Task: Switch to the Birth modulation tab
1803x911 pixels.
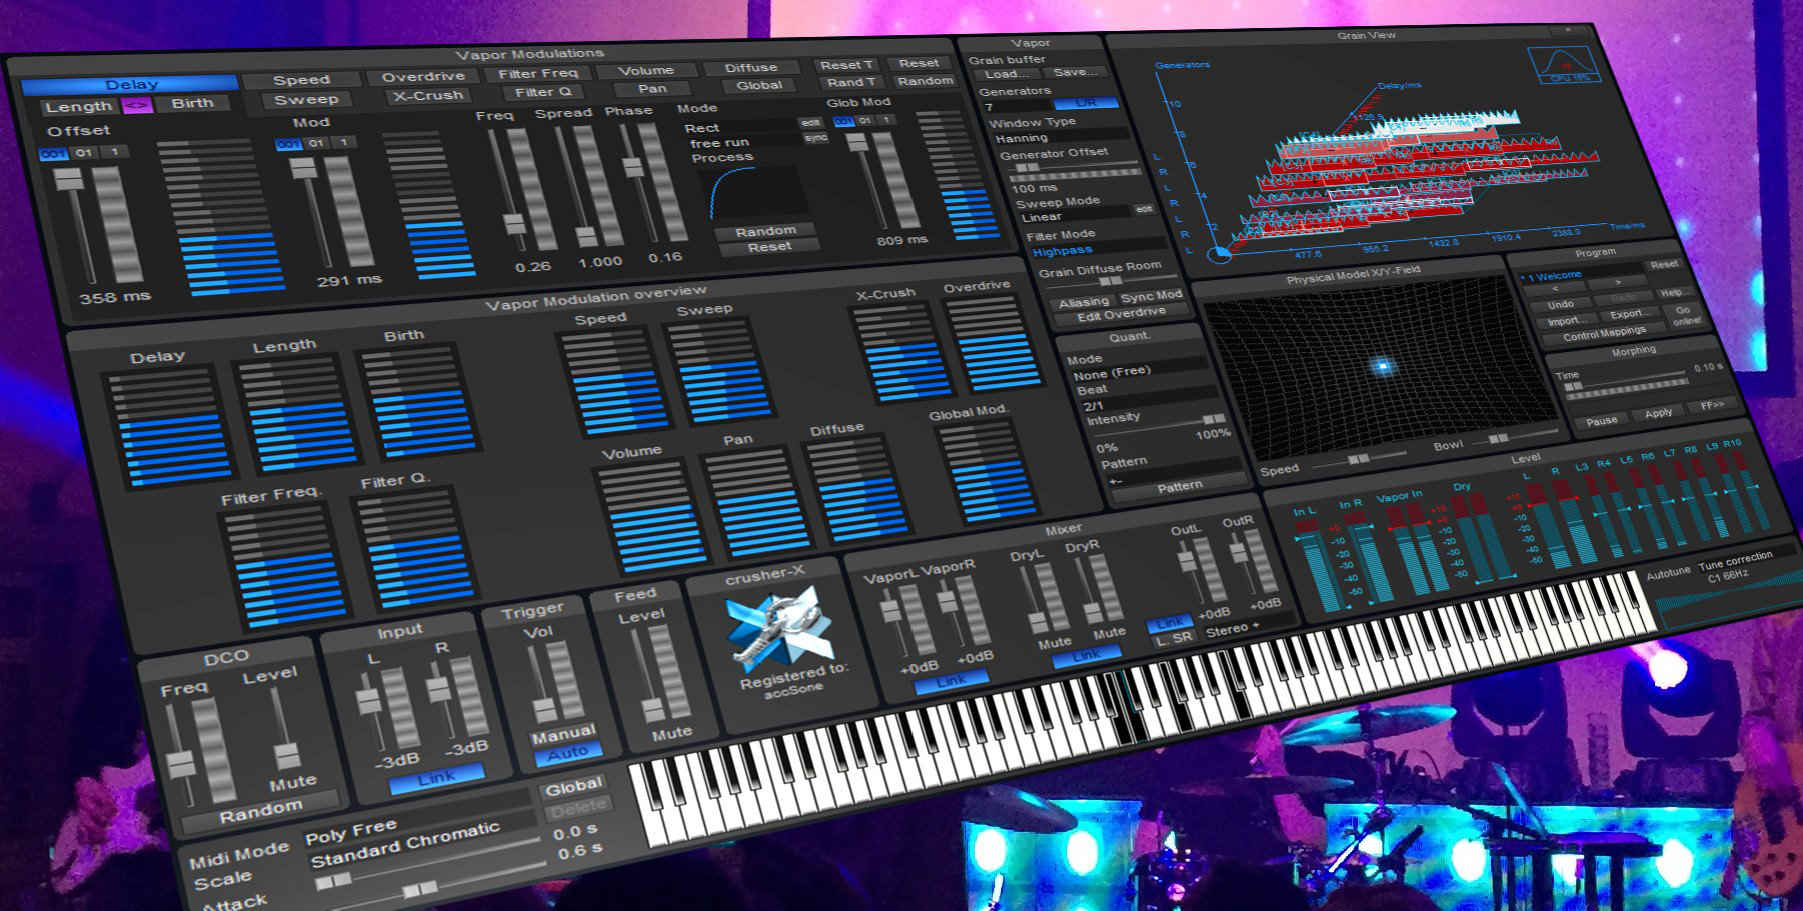Action: point(192,102)
